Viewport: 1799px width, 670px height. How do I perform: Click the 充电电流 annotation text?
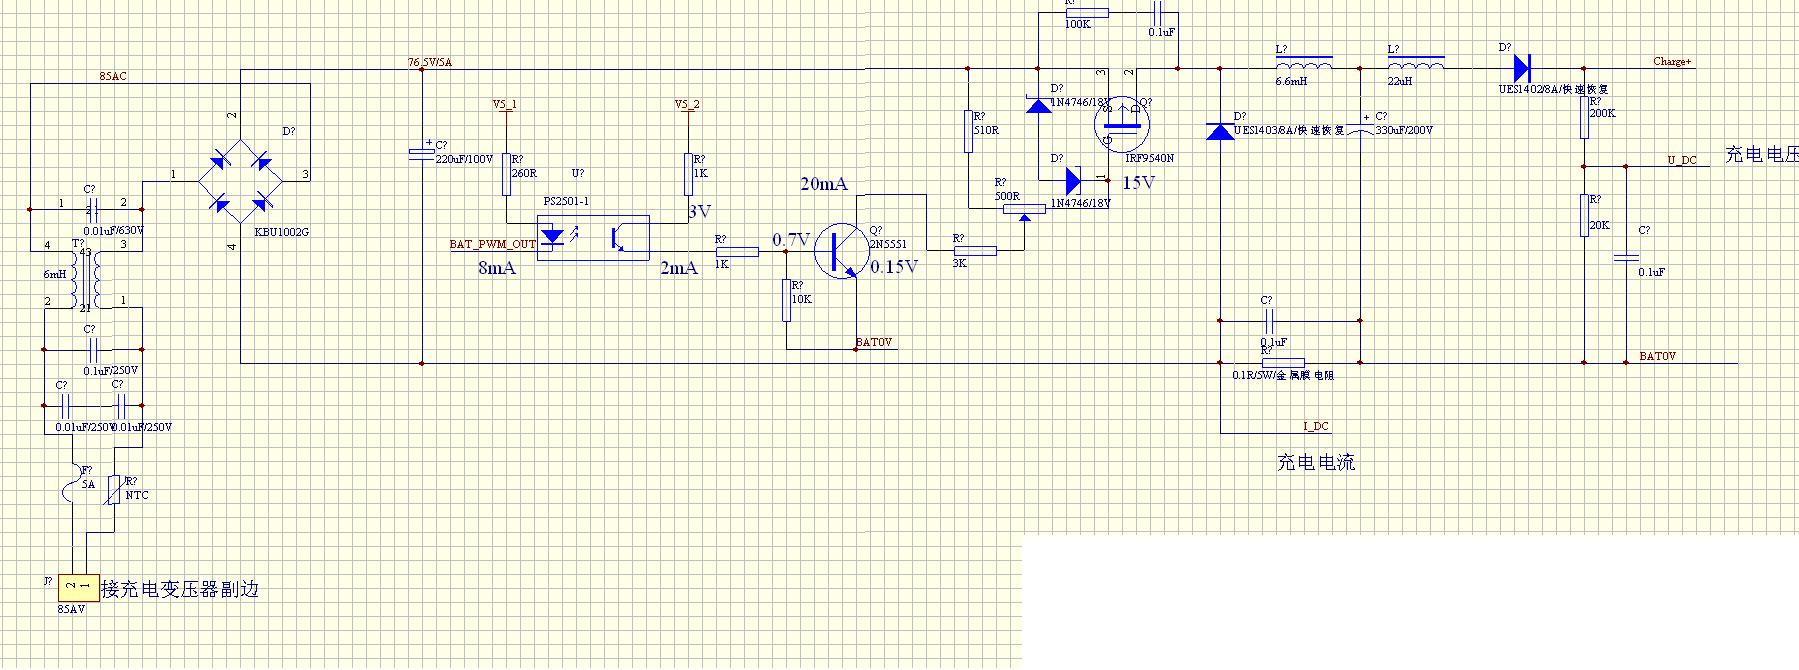click(1316, 462)
